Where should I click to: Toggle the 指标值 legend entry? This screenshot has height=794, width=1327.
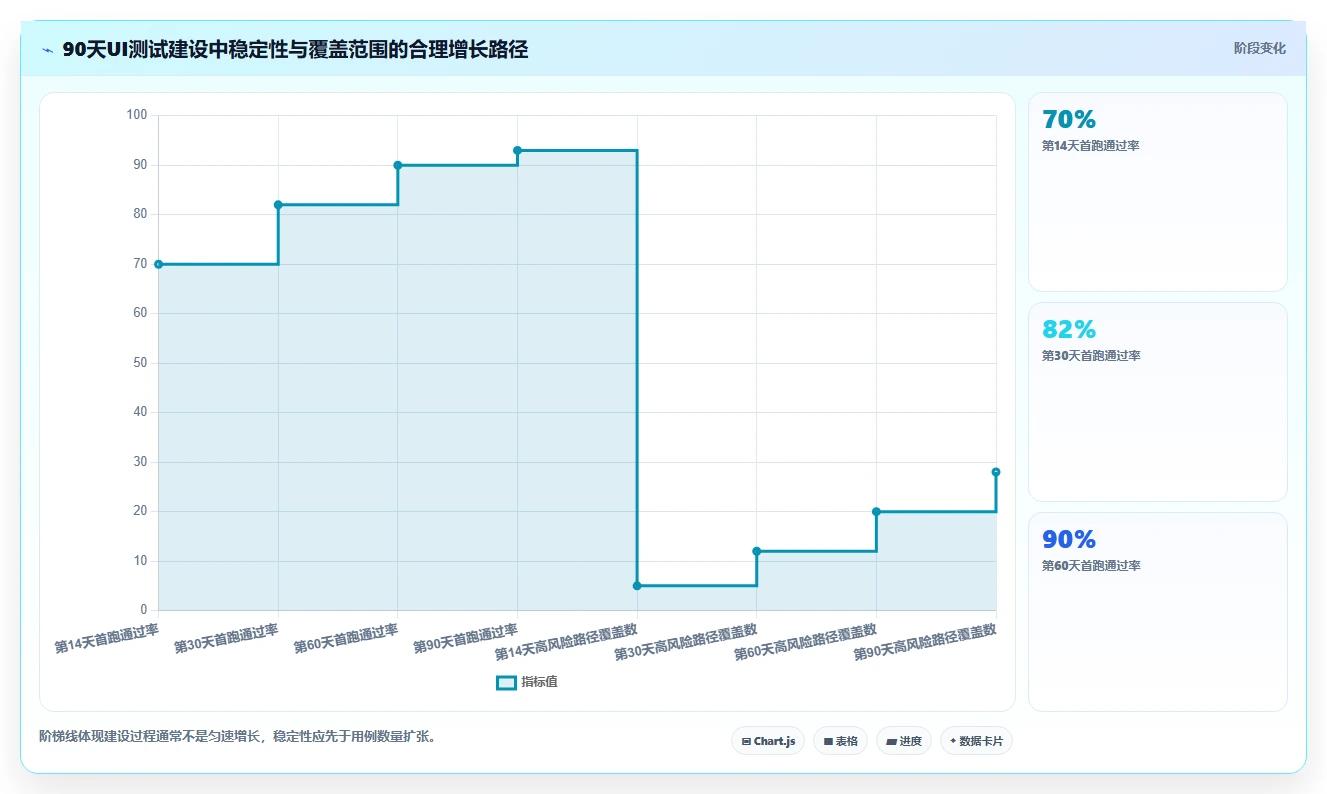coord(527,682)
